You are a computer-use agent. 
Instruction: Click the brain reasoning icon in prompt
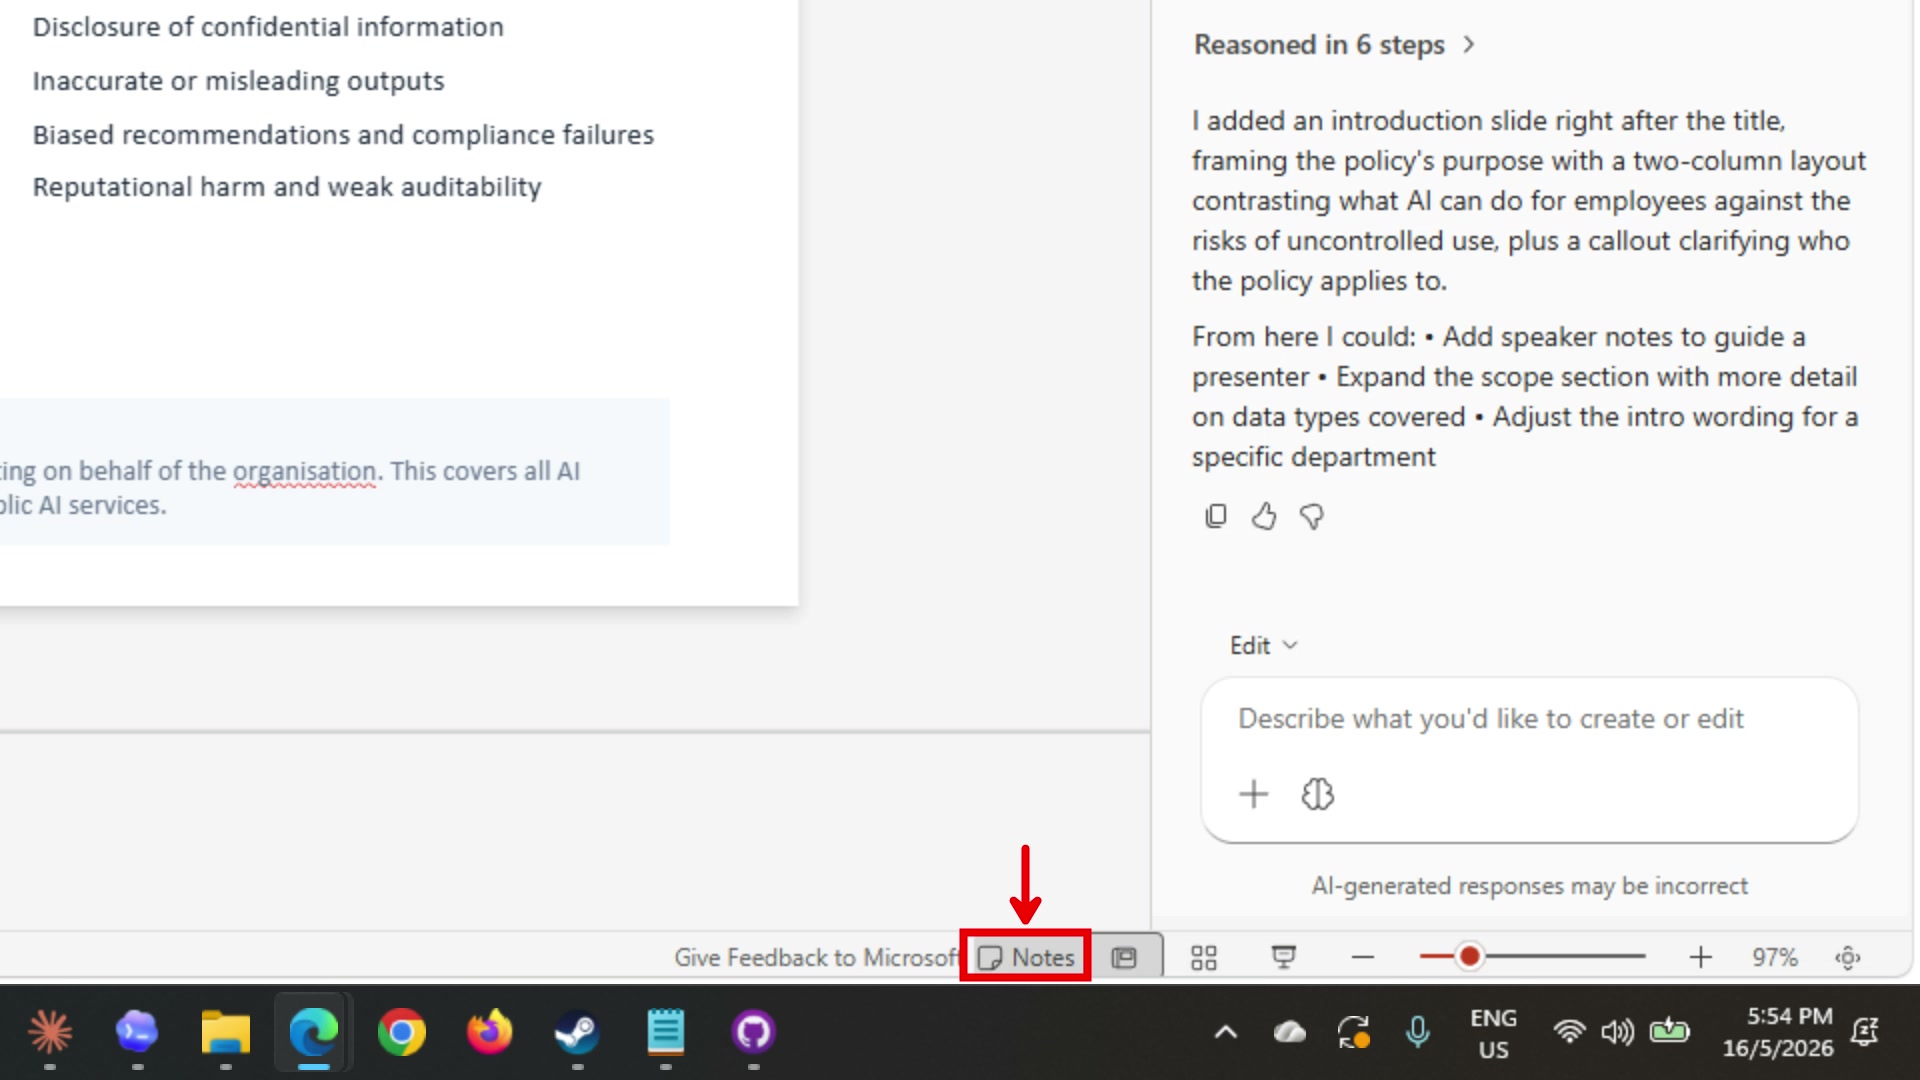(1318, 794)
